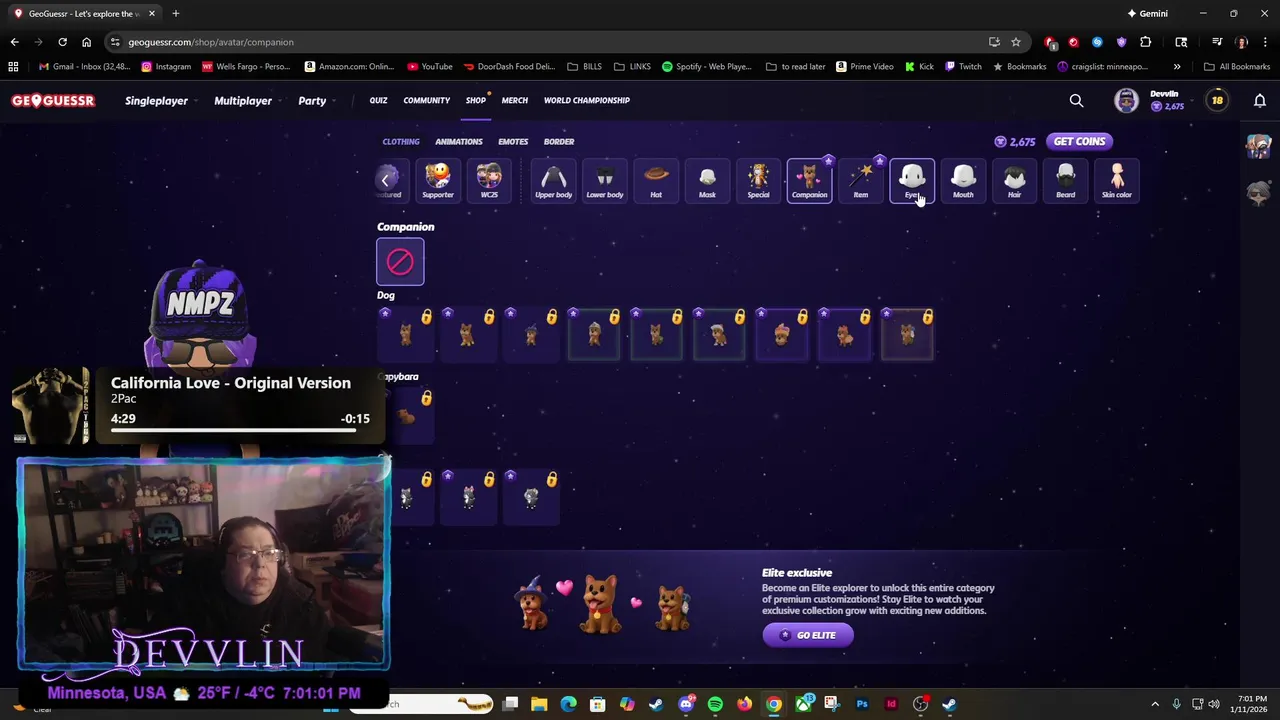Select the last locked Dog companion

point(907,334)
